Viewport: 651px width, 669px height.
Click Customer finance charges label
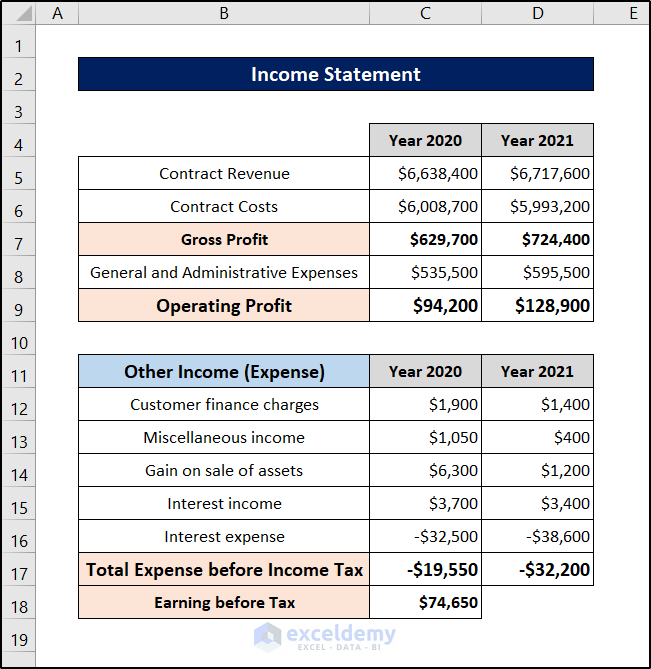coord(224,404)
